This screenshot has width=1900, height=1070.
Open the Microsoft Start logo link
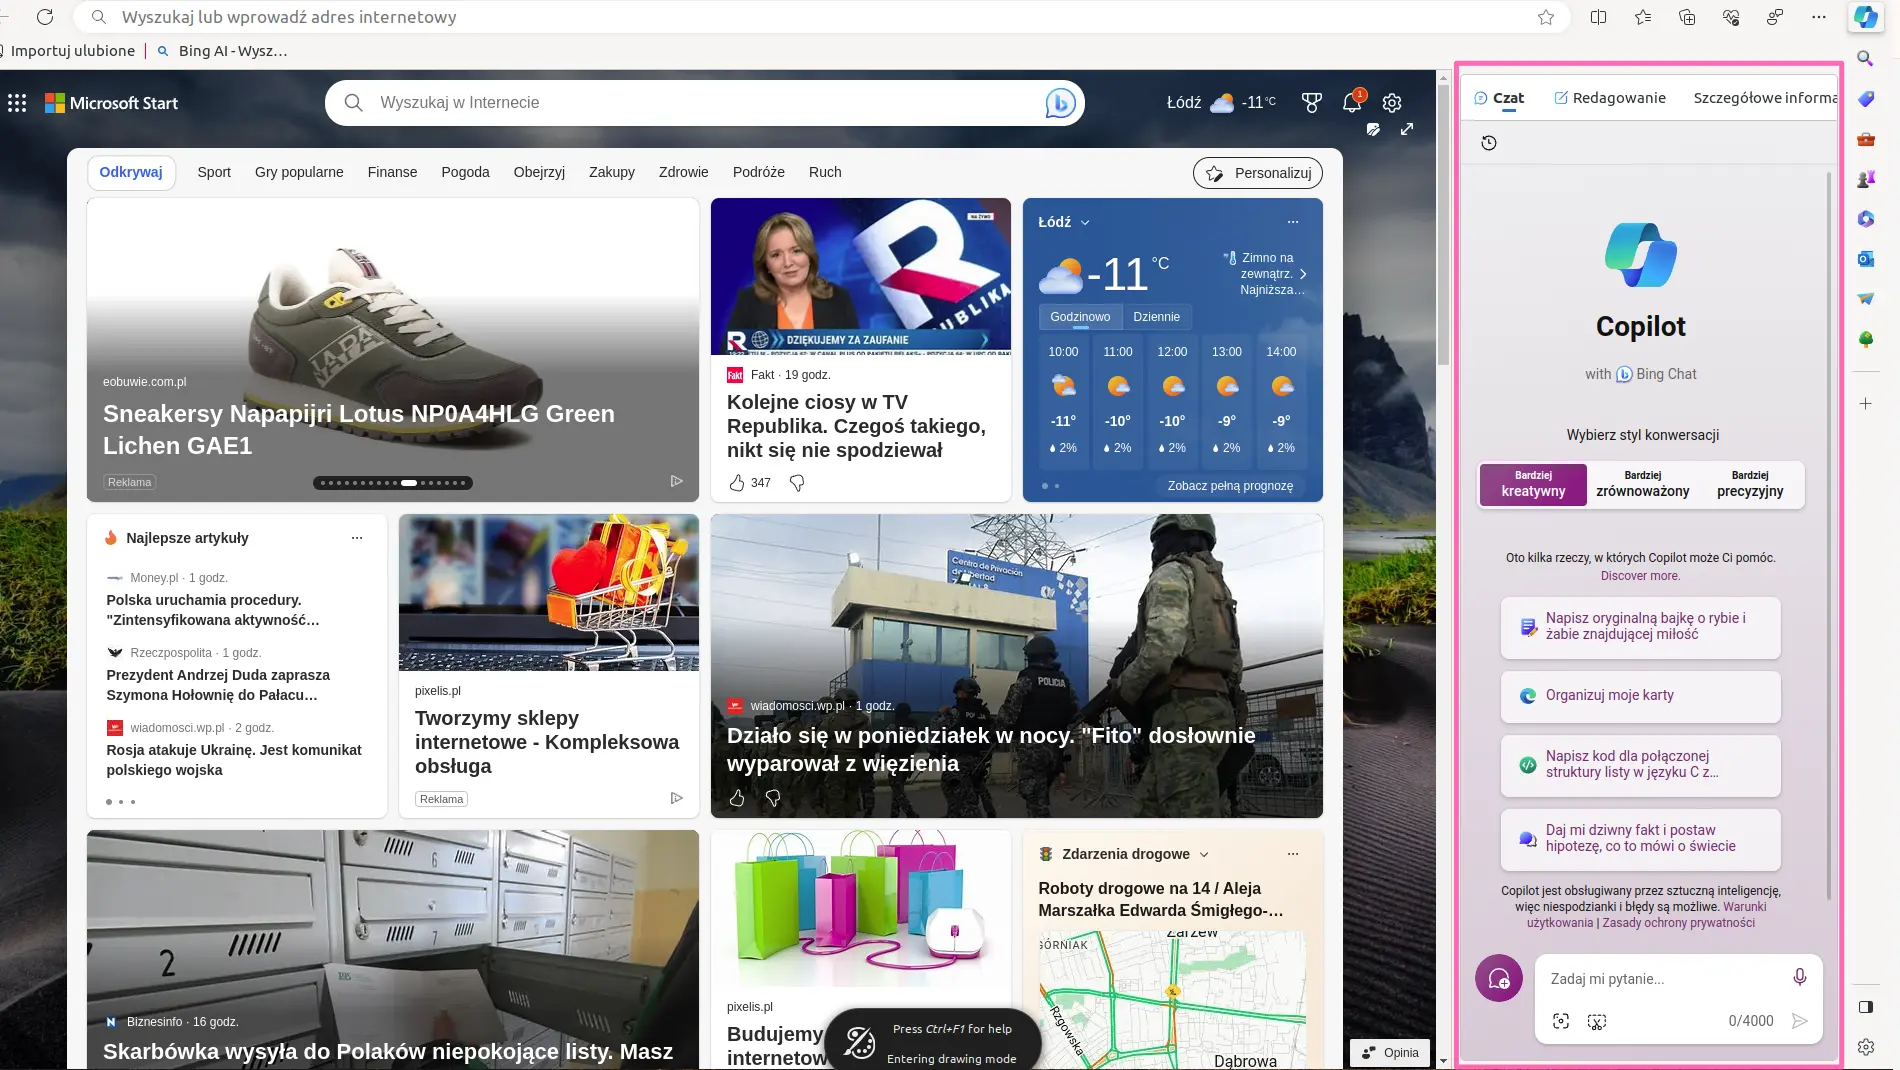111,103
